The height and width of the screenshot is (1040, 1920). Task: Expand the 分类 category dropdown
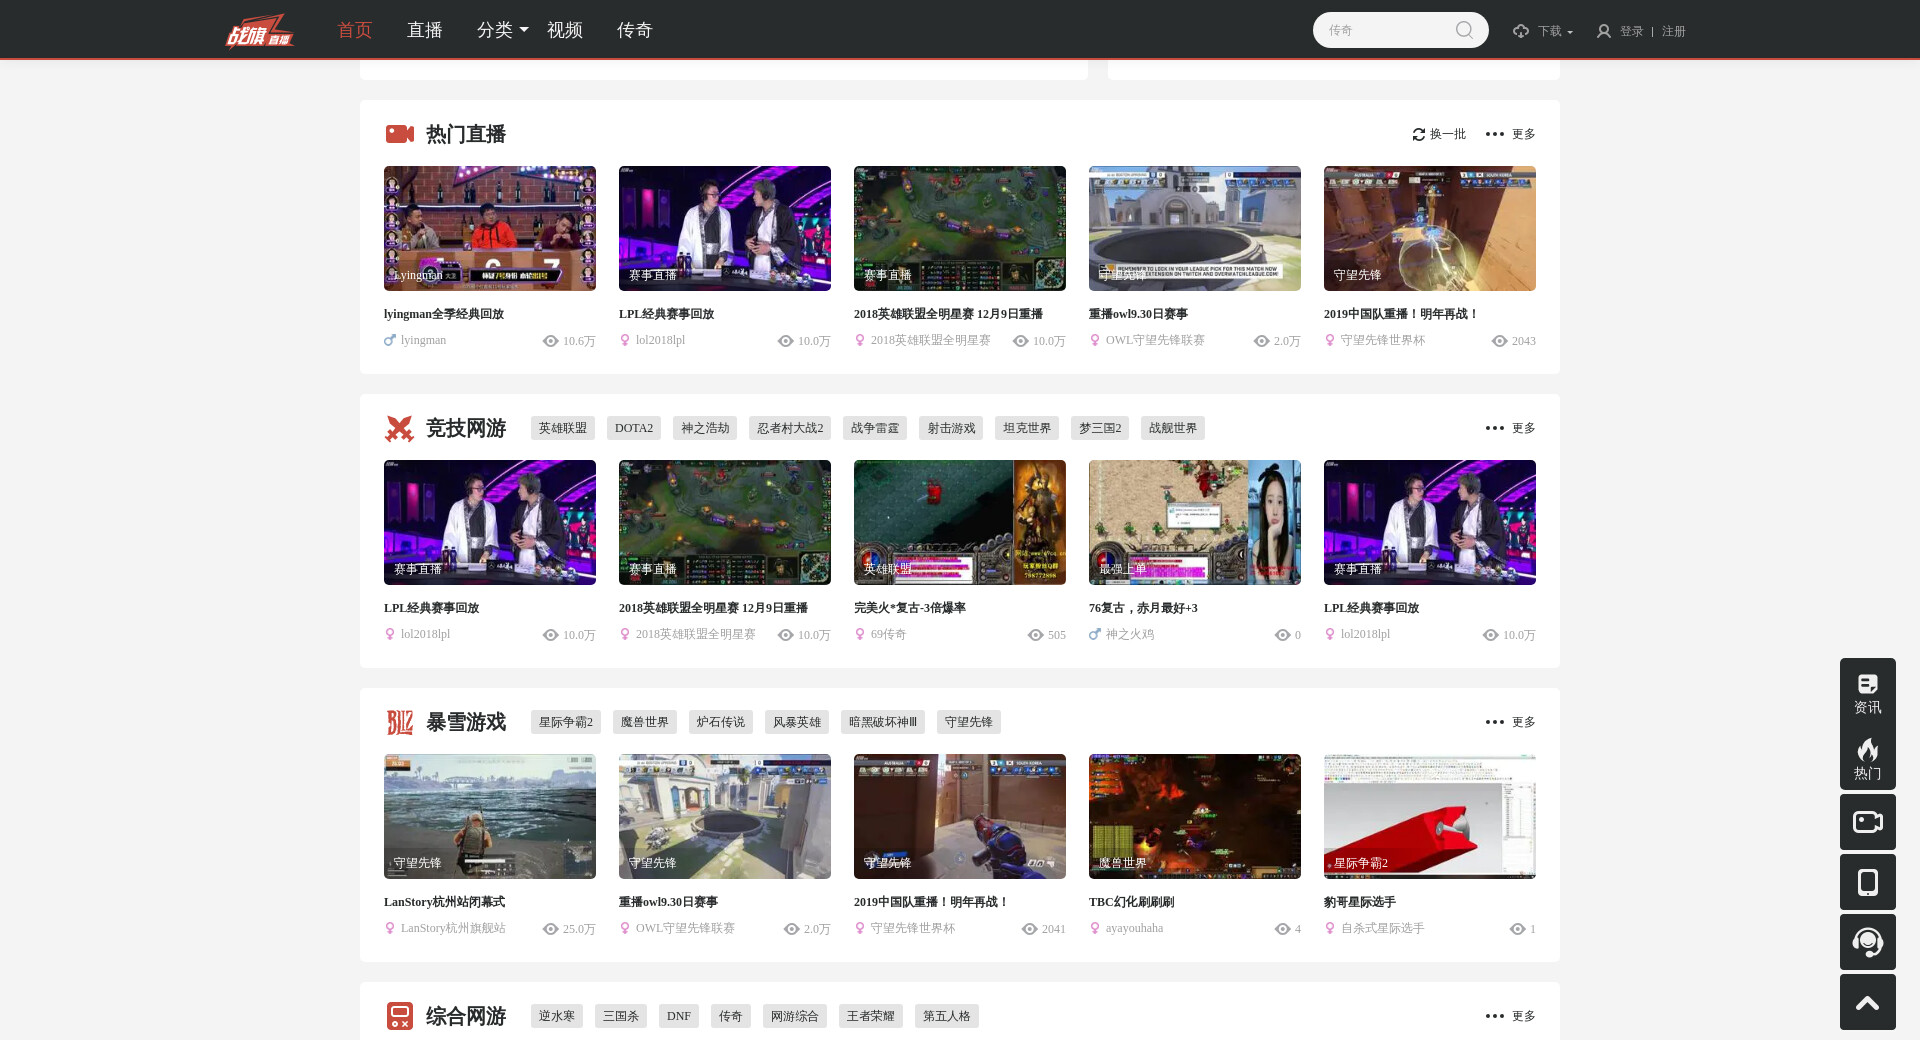pyautogui.click(x=502, y=30)
